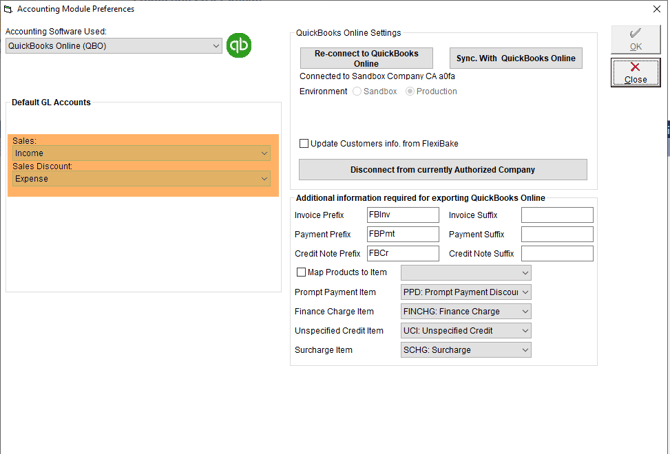Tick the Map Products to Item checkbox
The width and height of the screenshot is (670, 454).
click(301, 272)
